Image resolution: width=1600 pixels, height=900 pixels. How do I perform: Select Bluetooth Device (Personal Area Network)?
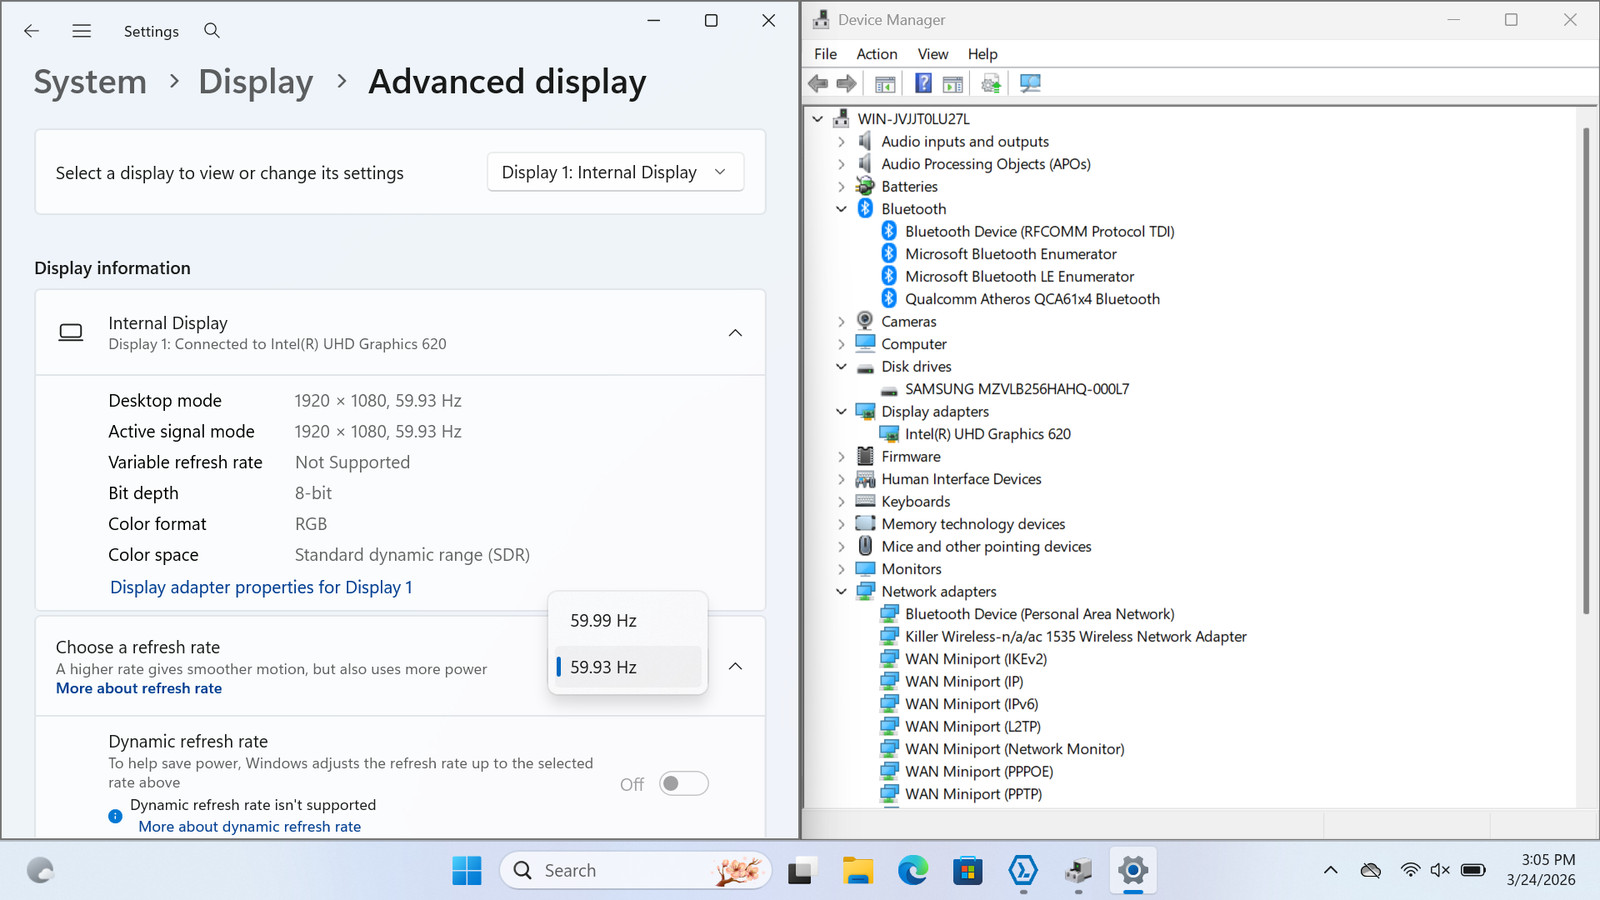[1039, 614]
